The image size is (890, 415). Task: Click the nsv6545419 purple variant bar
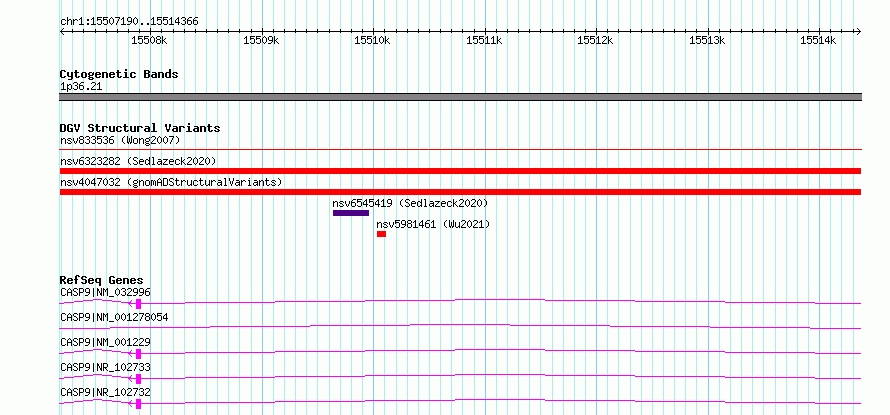(351, 213)
